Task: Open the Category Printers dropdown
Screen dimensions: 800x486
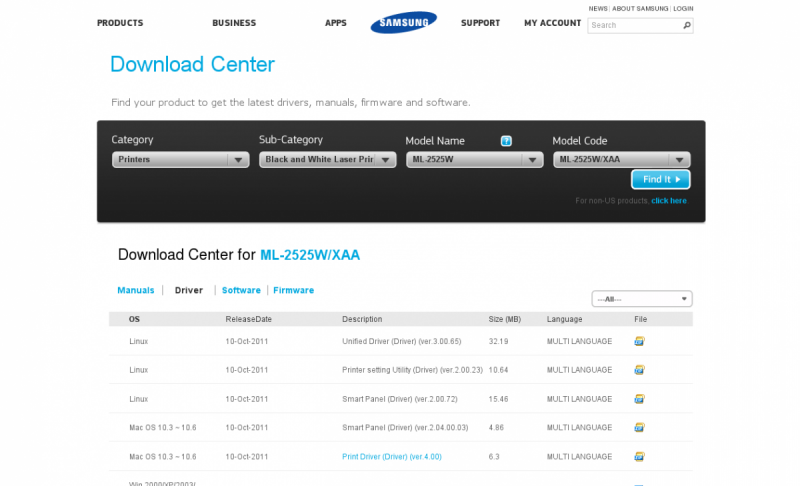Action: pos(181,160)
